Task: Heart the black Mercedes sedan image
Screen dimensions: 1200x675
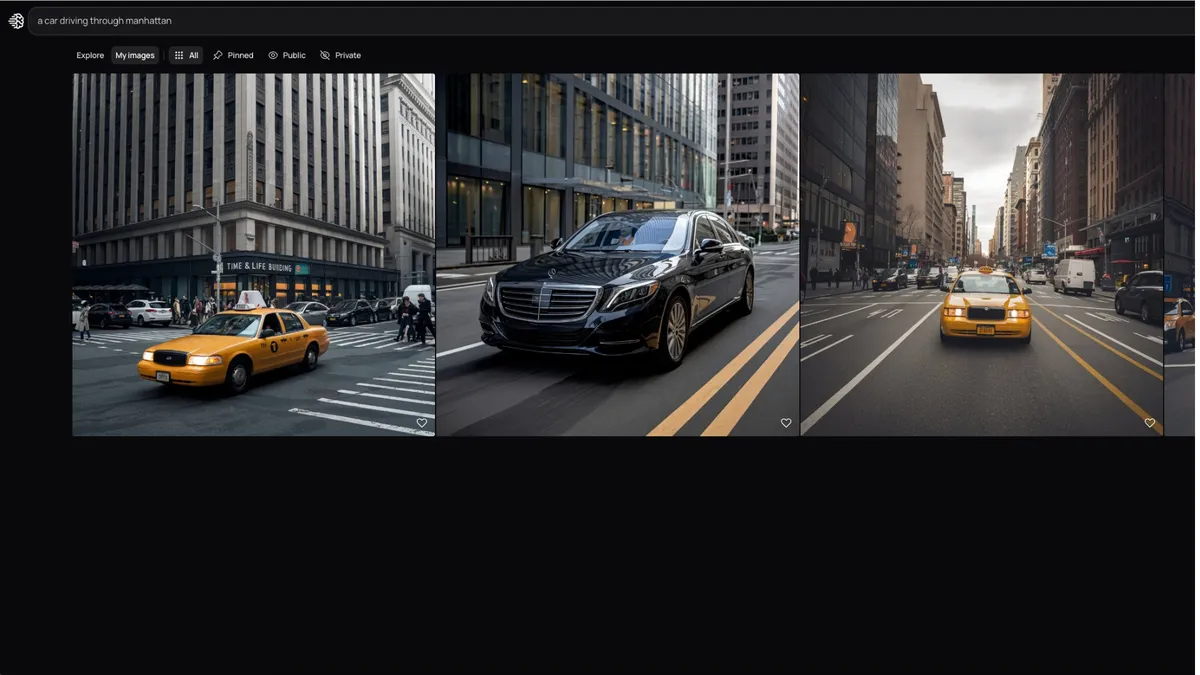Action: (x=786, y=423)
